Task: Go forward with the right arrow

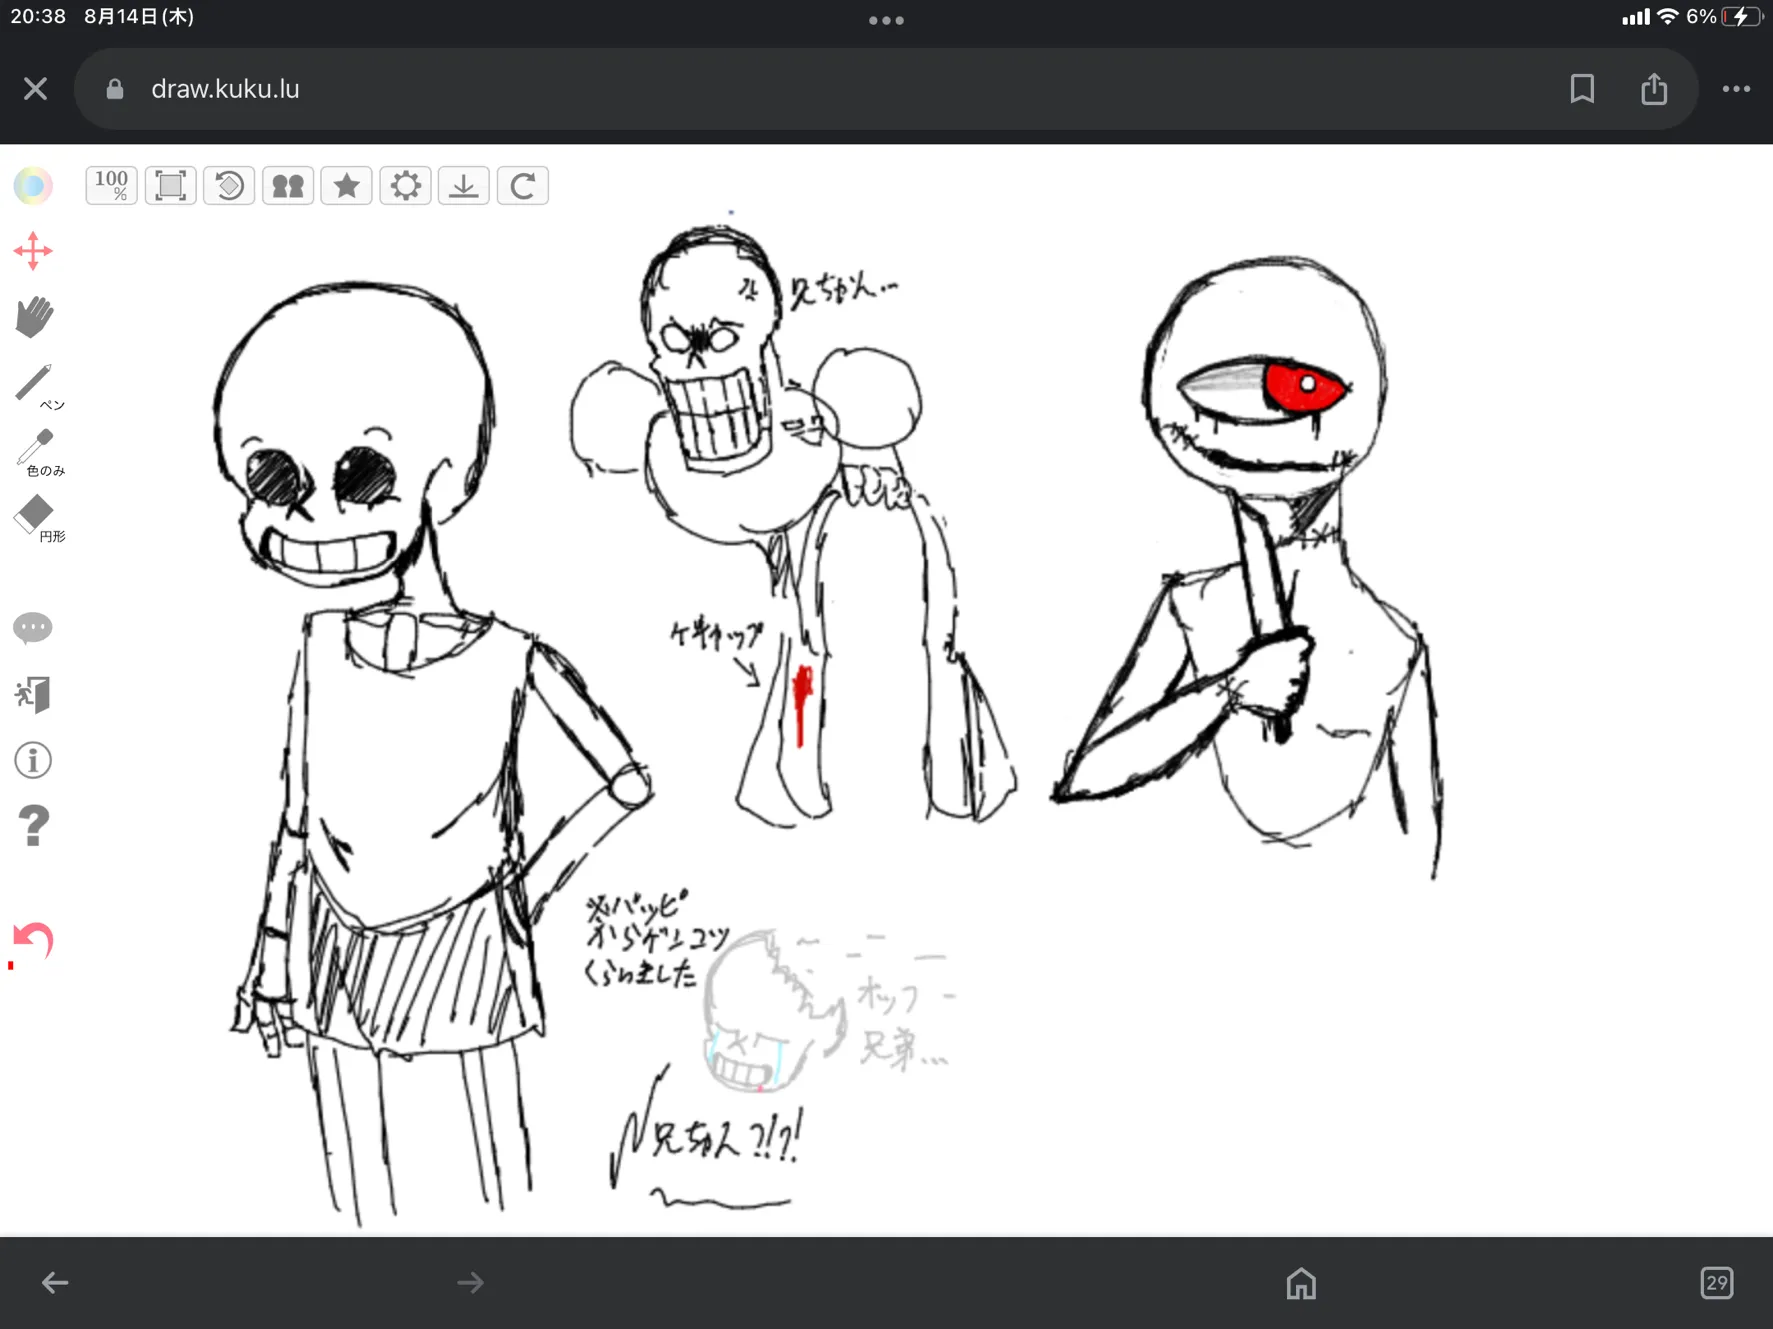Action: (x=470, y=1282)
